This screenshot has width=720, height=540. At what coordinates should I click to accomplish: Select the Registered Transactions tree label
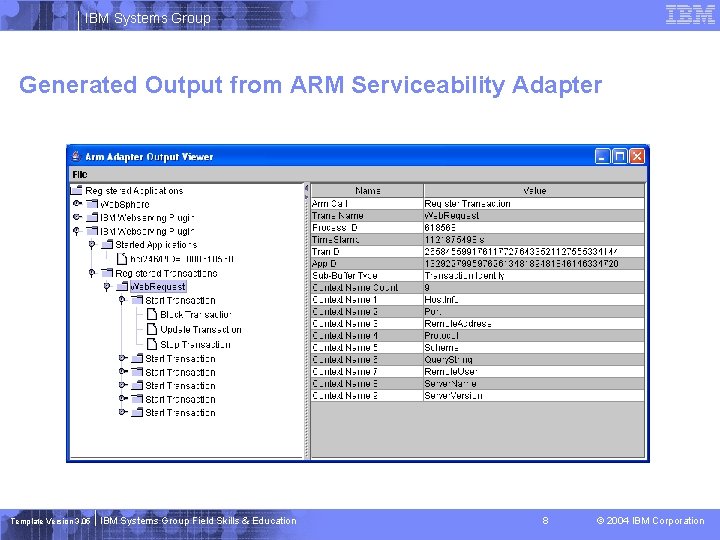tap(166, 273)
